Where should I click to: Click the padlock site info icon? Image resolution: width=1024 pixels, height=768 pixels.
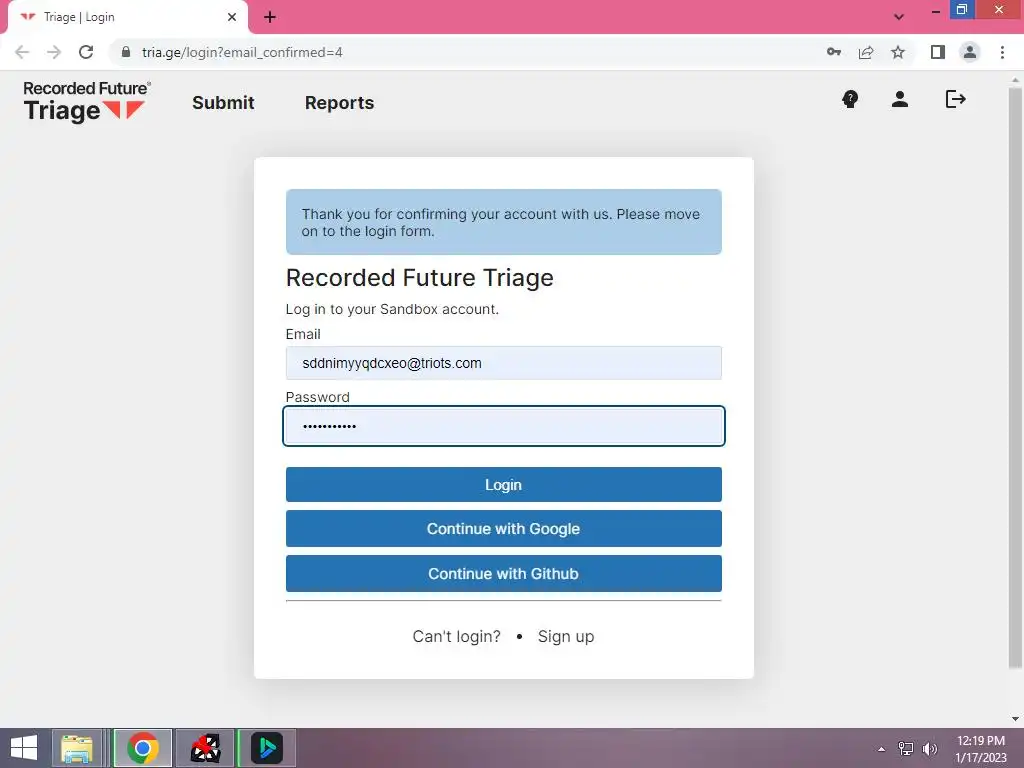[126, 52]
